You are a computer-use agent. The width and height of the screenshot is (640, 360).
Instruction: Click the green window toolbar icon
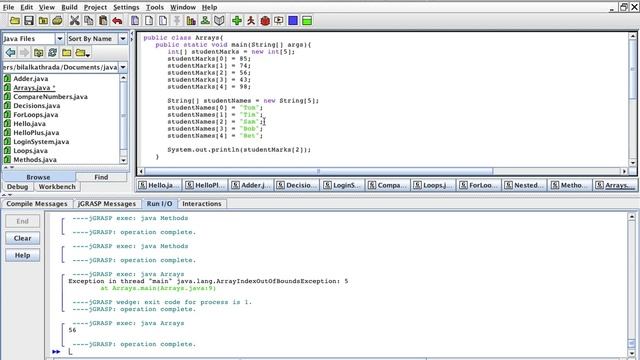coord(307,20)
